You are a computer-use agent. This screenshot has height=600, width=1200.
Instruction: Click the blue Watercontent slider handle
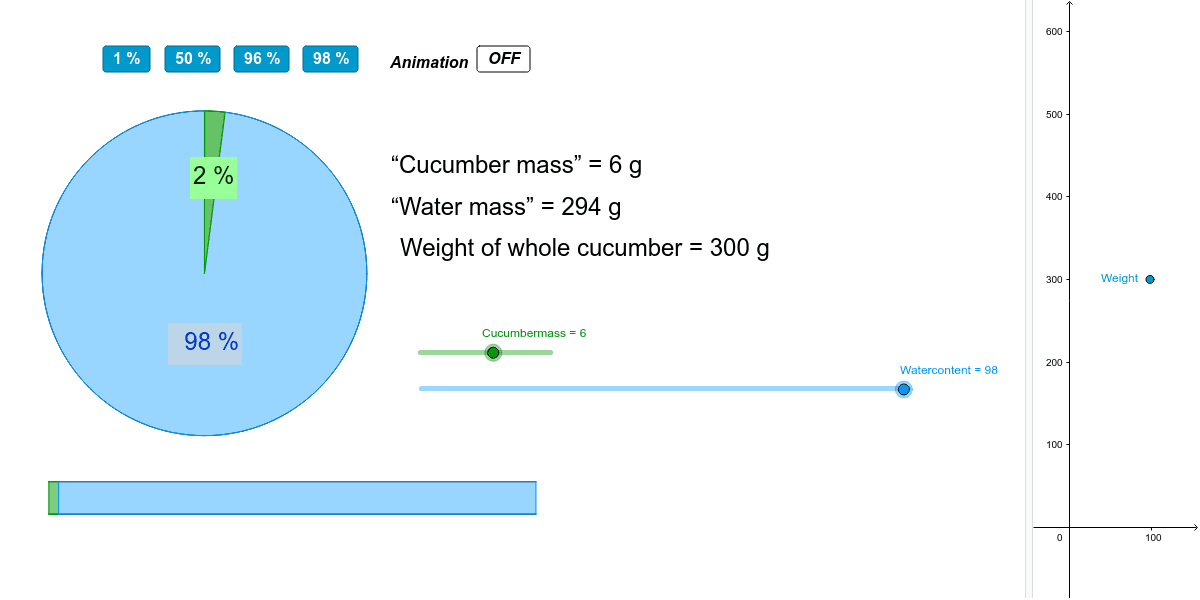tap(904, 389)
